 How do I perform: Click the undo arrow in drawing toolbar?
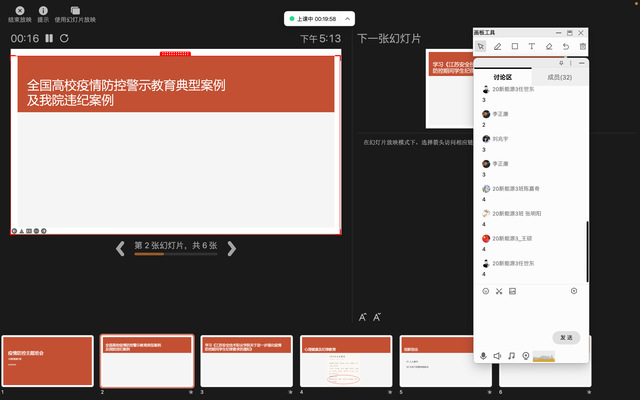565,46
